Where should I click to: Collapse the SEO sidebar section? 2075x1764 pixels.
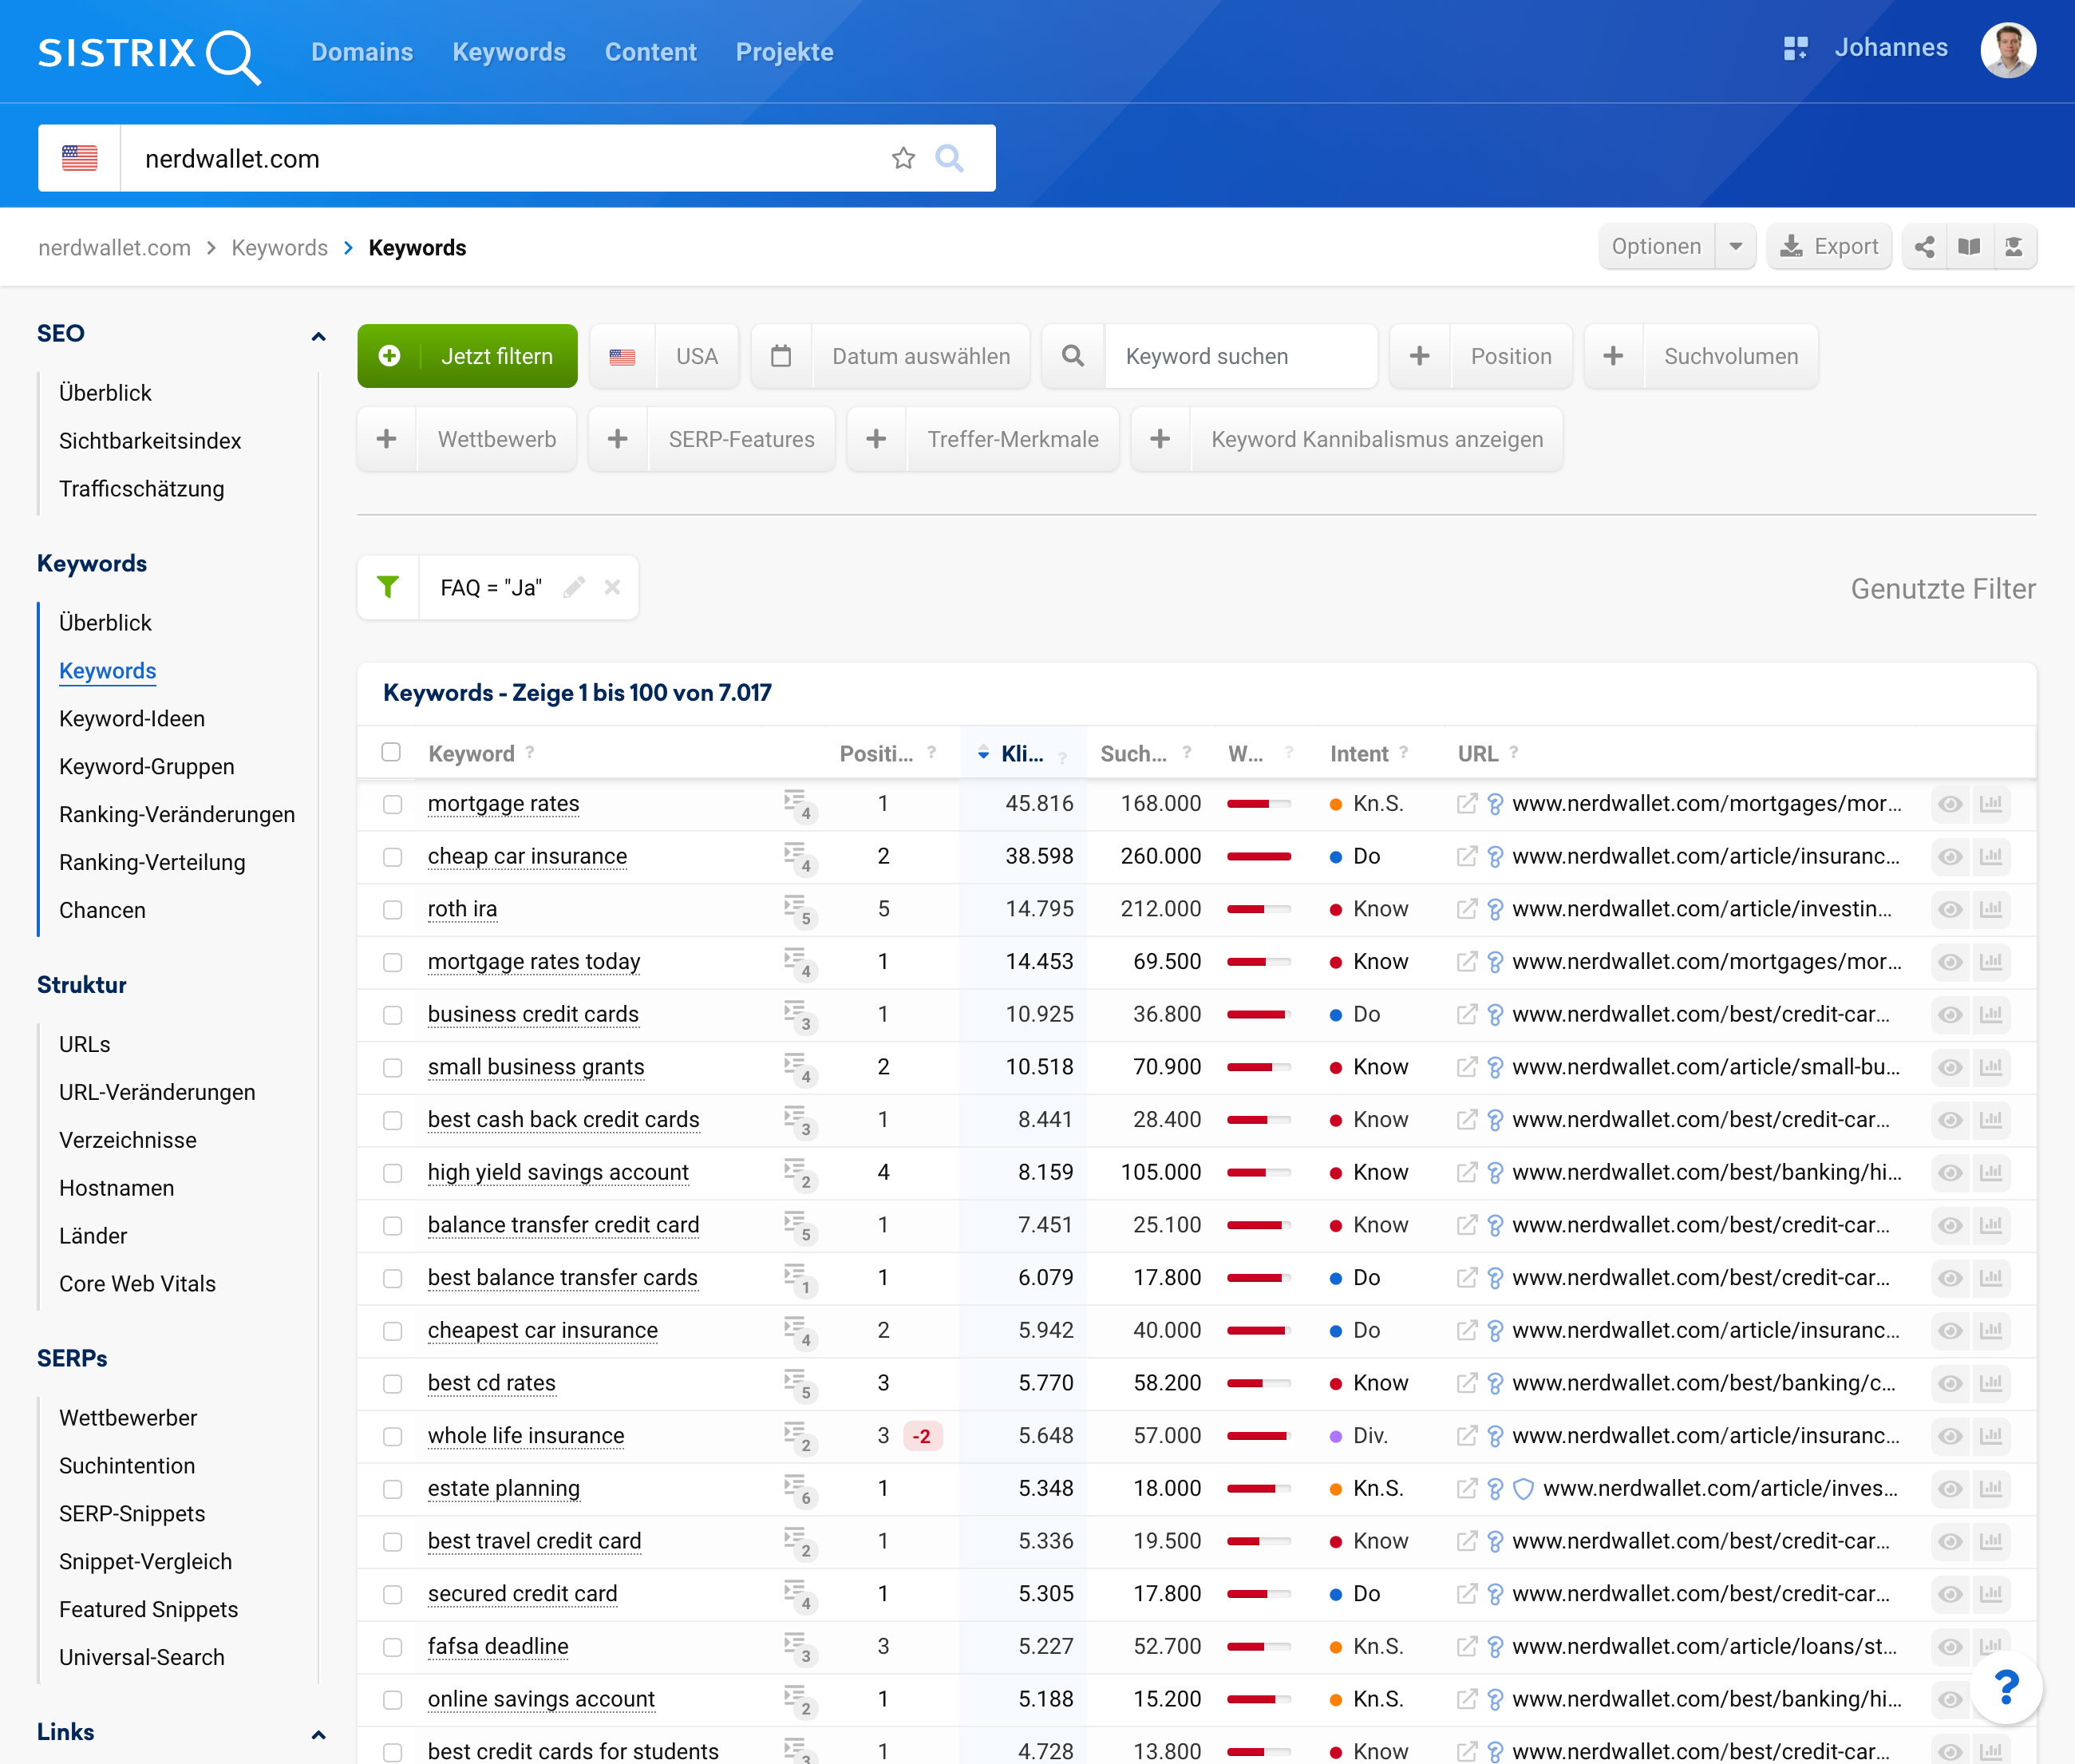tap(318, 335)
